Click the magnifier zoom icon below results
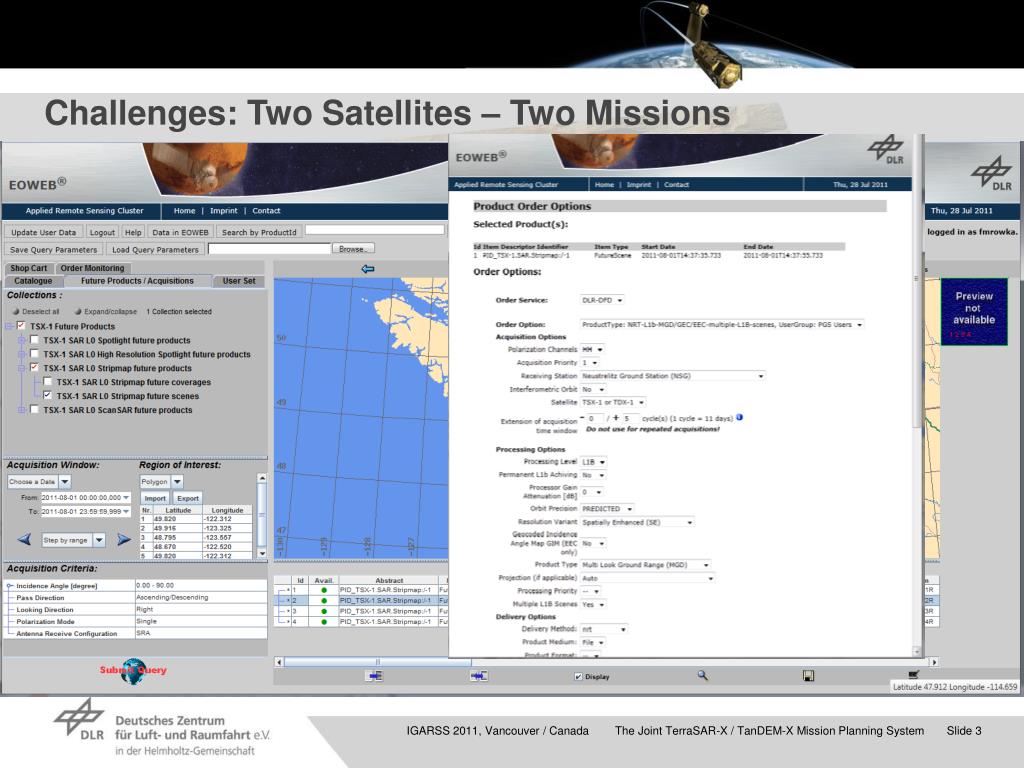The height and width of the screenshot is (768, 1024). (703, 675)
